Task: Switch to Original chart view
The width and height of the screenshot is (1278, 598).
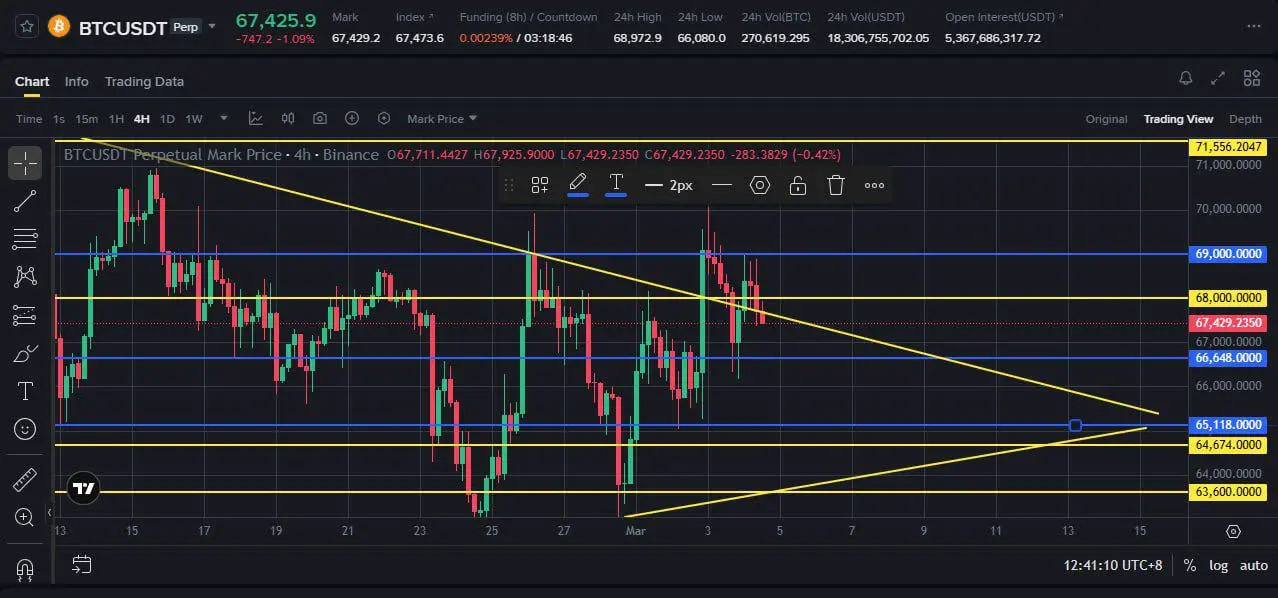Action: [x=1106, y=119]
